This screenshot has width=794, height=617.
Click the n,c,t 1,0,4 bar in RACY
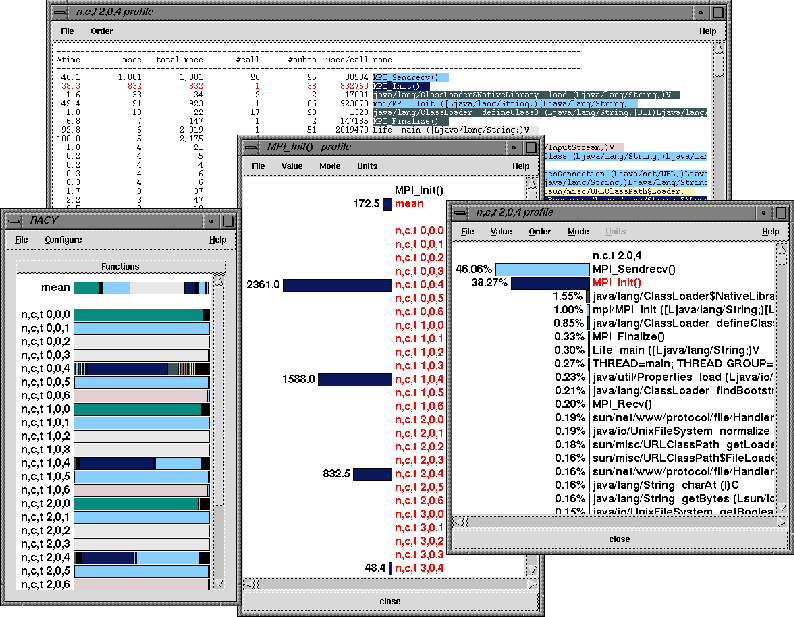[x=140, y=463]
